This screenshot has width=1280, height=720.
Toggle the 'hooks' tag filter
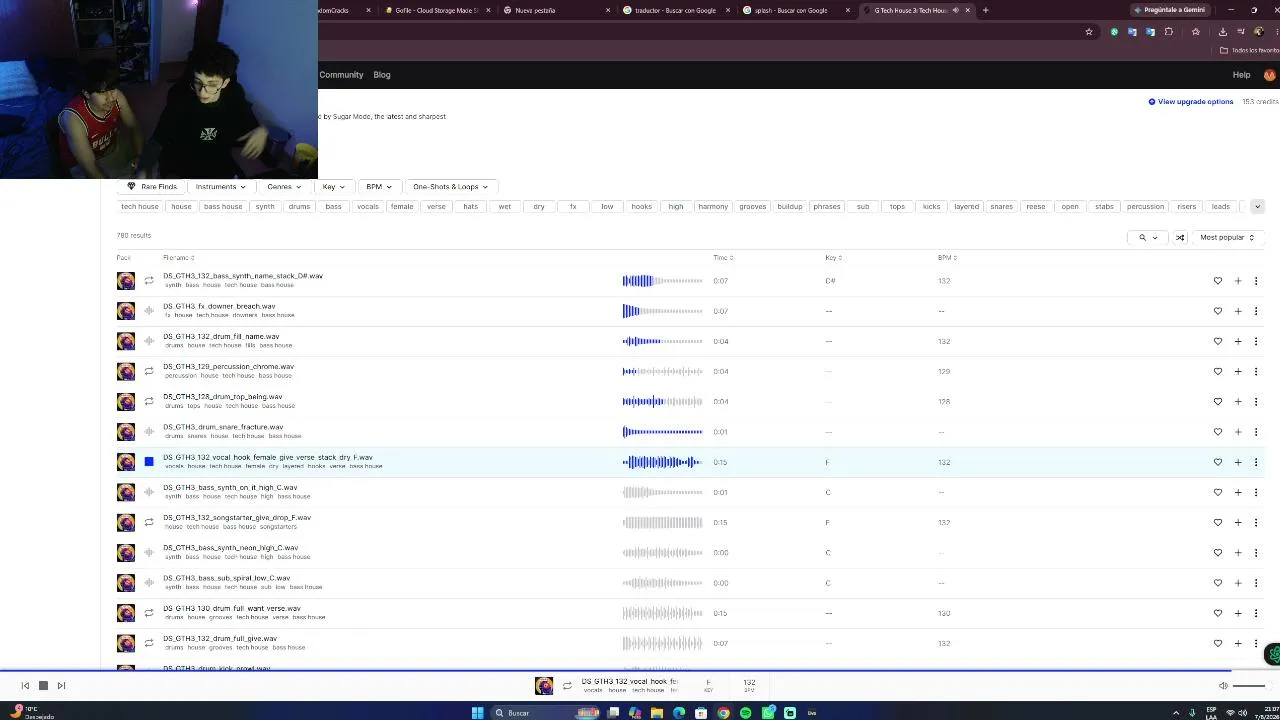pos(641,206)
